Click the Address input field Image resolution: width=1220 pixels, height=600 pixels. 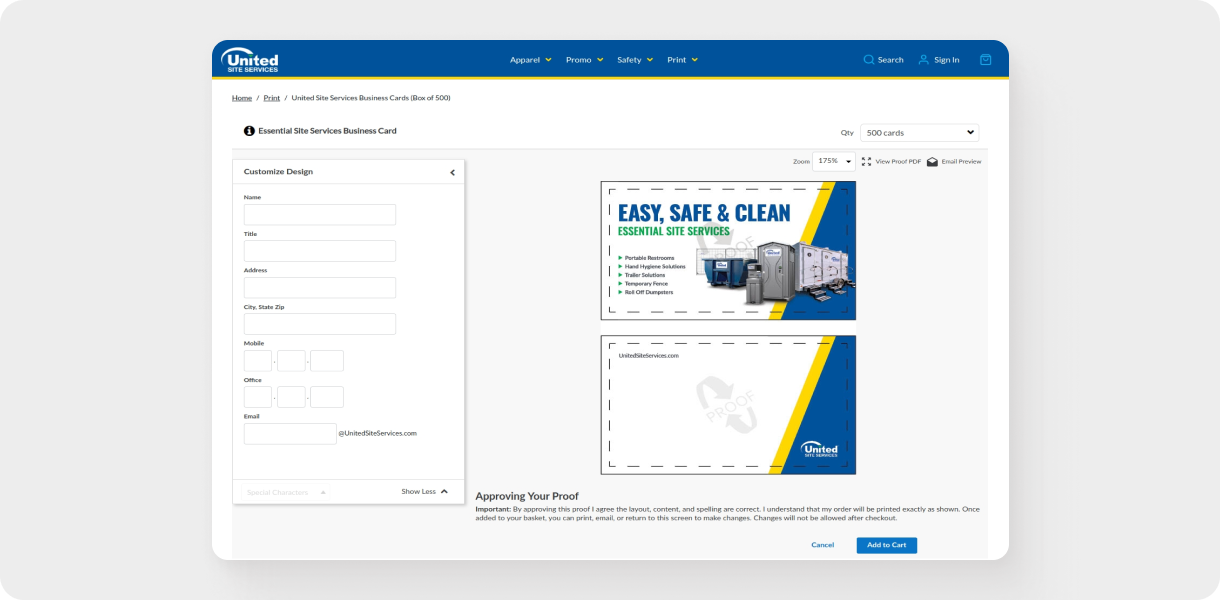click(320, 288)
